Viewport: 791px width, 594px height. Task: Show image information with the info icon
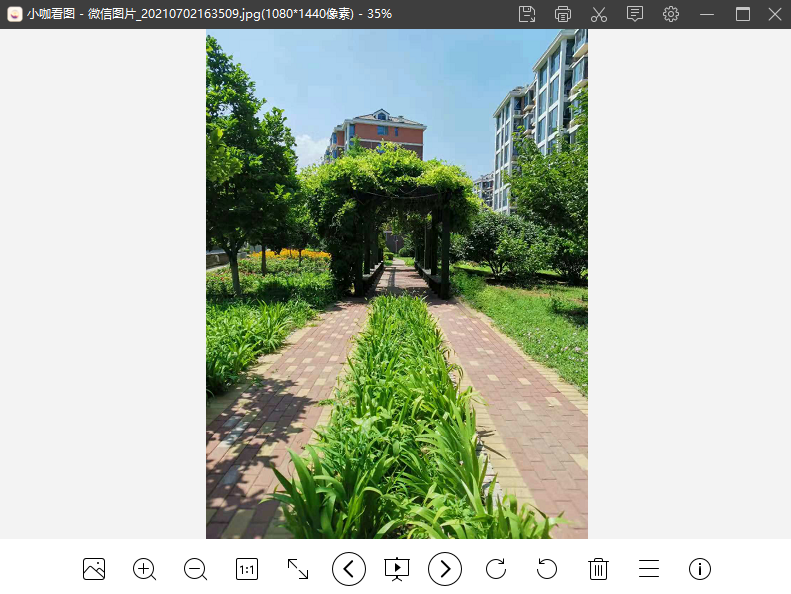click(700, 569)
